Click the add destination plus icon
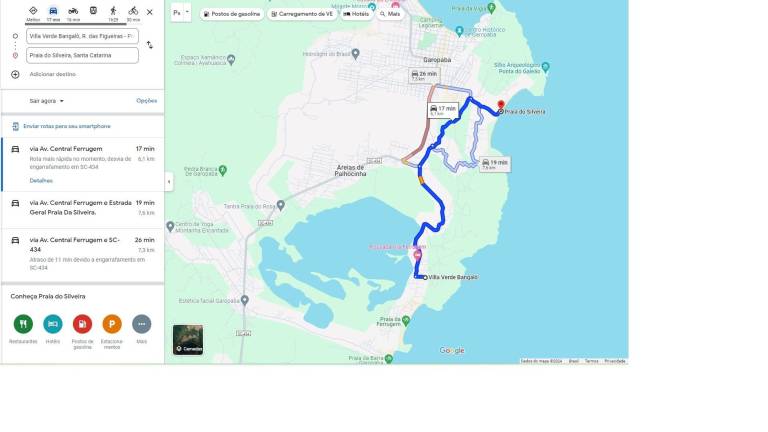 [15, 74]
